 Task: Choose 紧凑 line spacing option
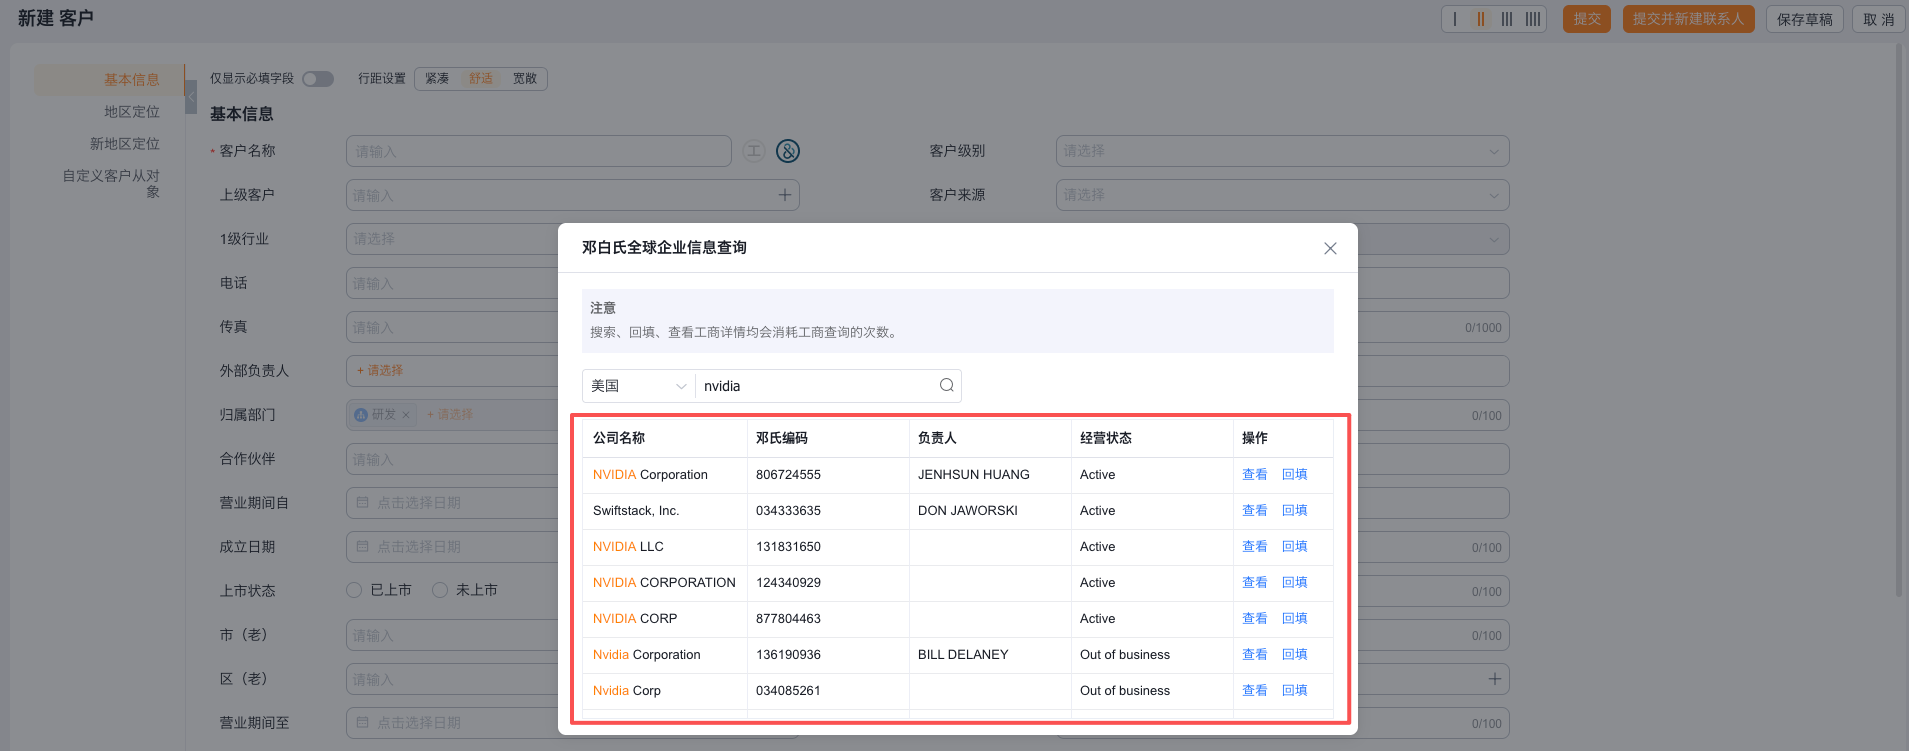[437, 79]
